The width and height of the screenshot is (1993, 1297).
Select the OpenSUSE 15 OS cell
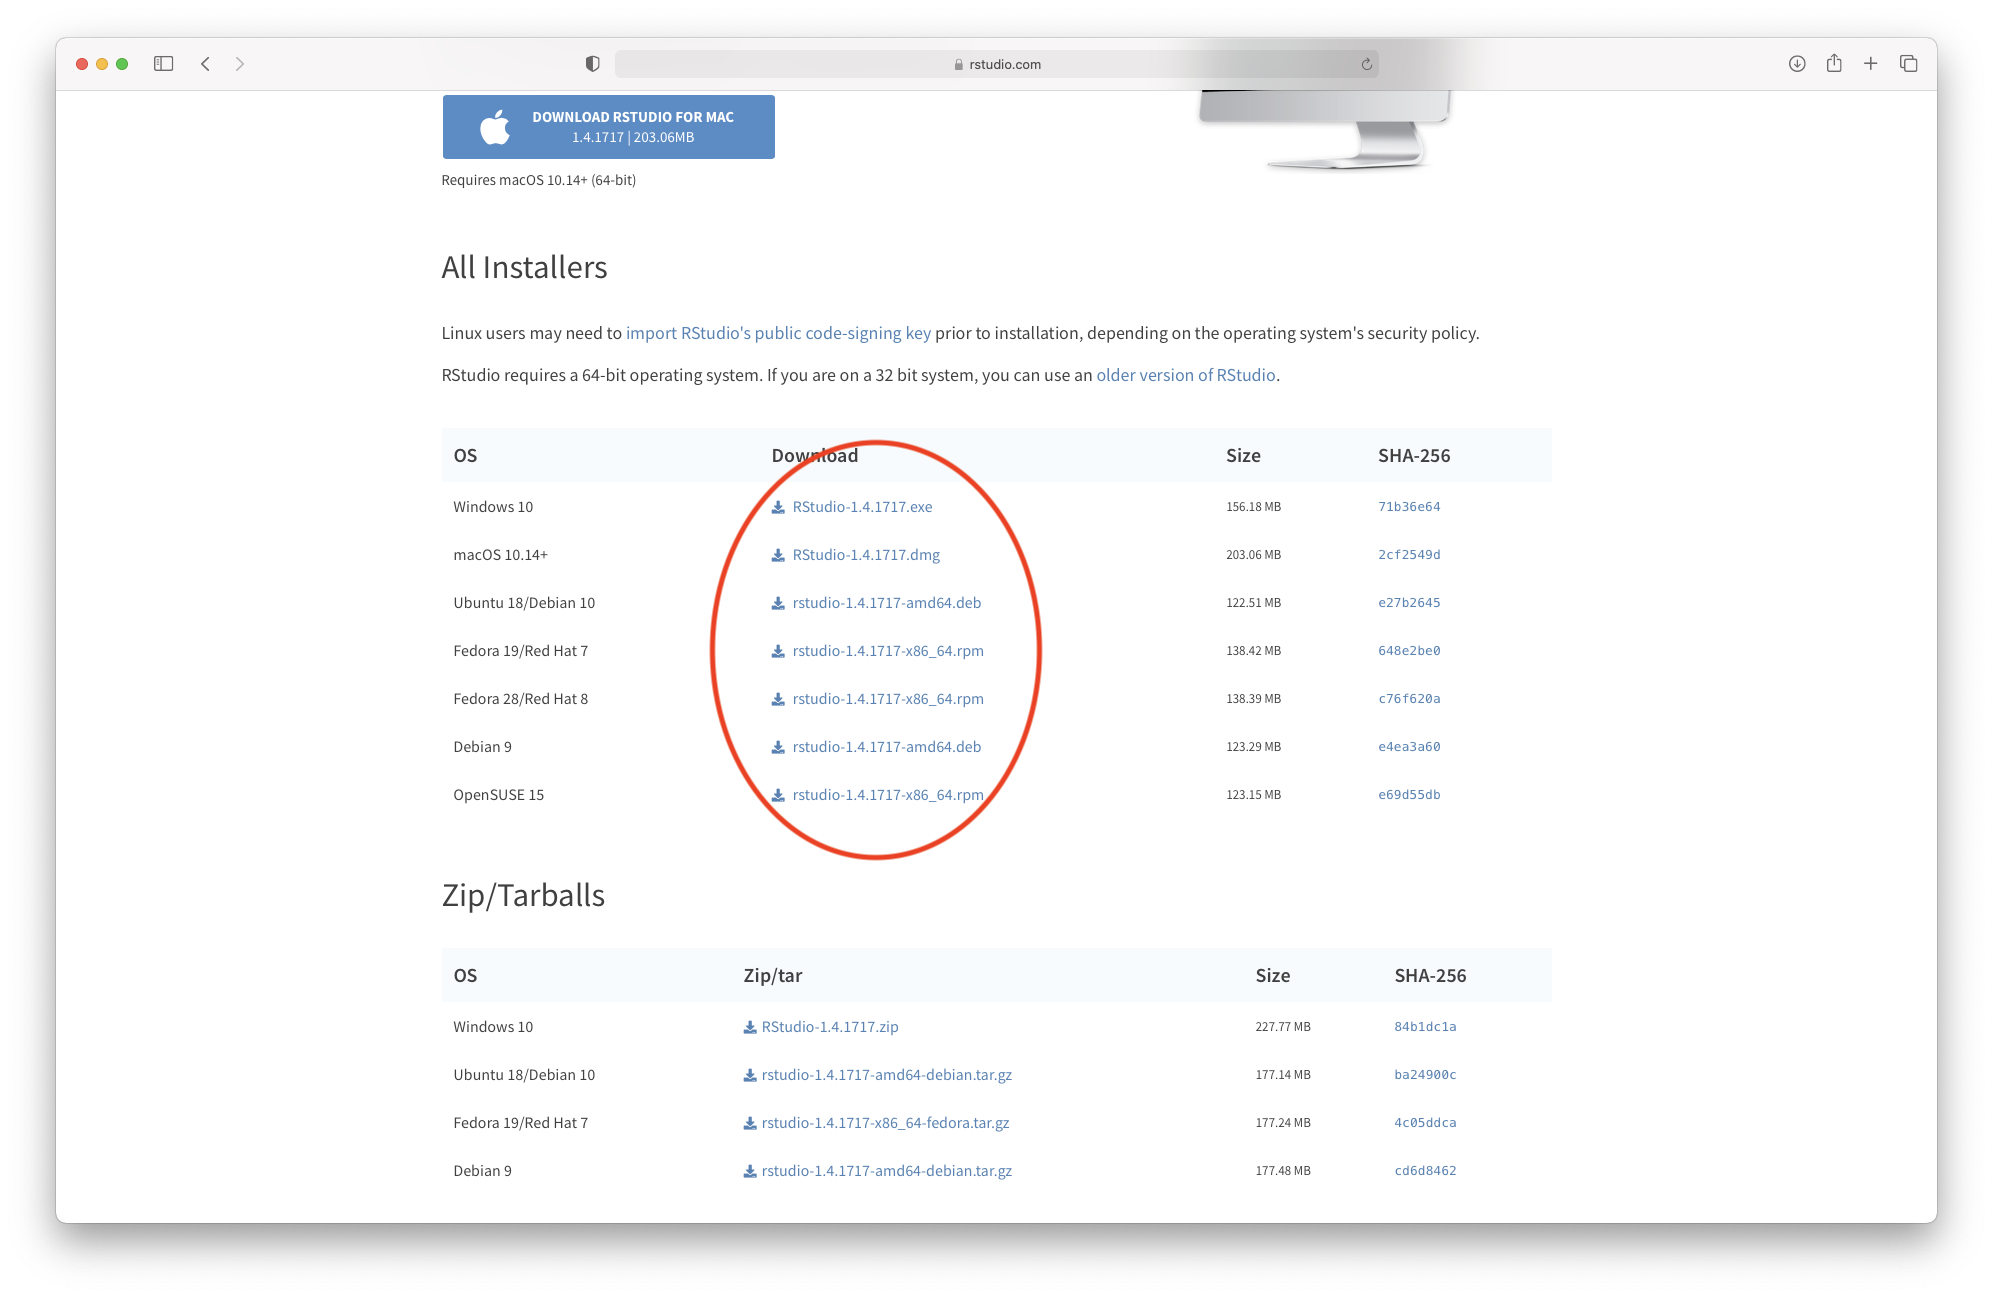click(498, 795)
